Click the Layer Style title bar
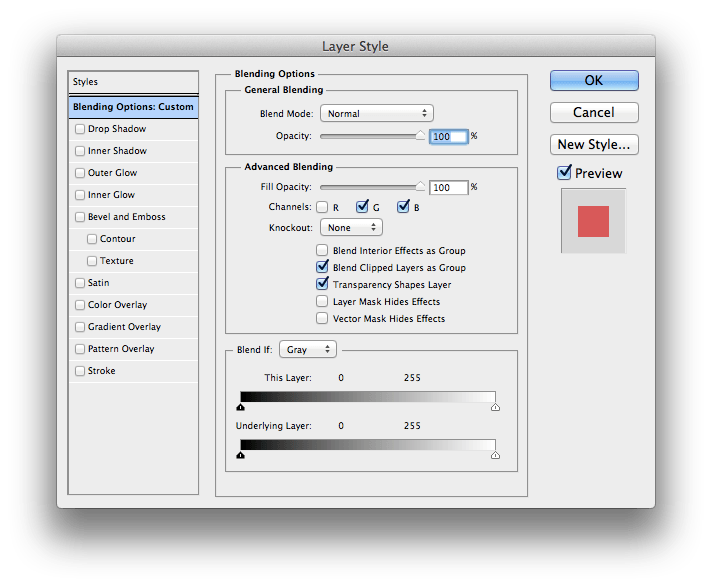712x587 pixels. (356, 46)
